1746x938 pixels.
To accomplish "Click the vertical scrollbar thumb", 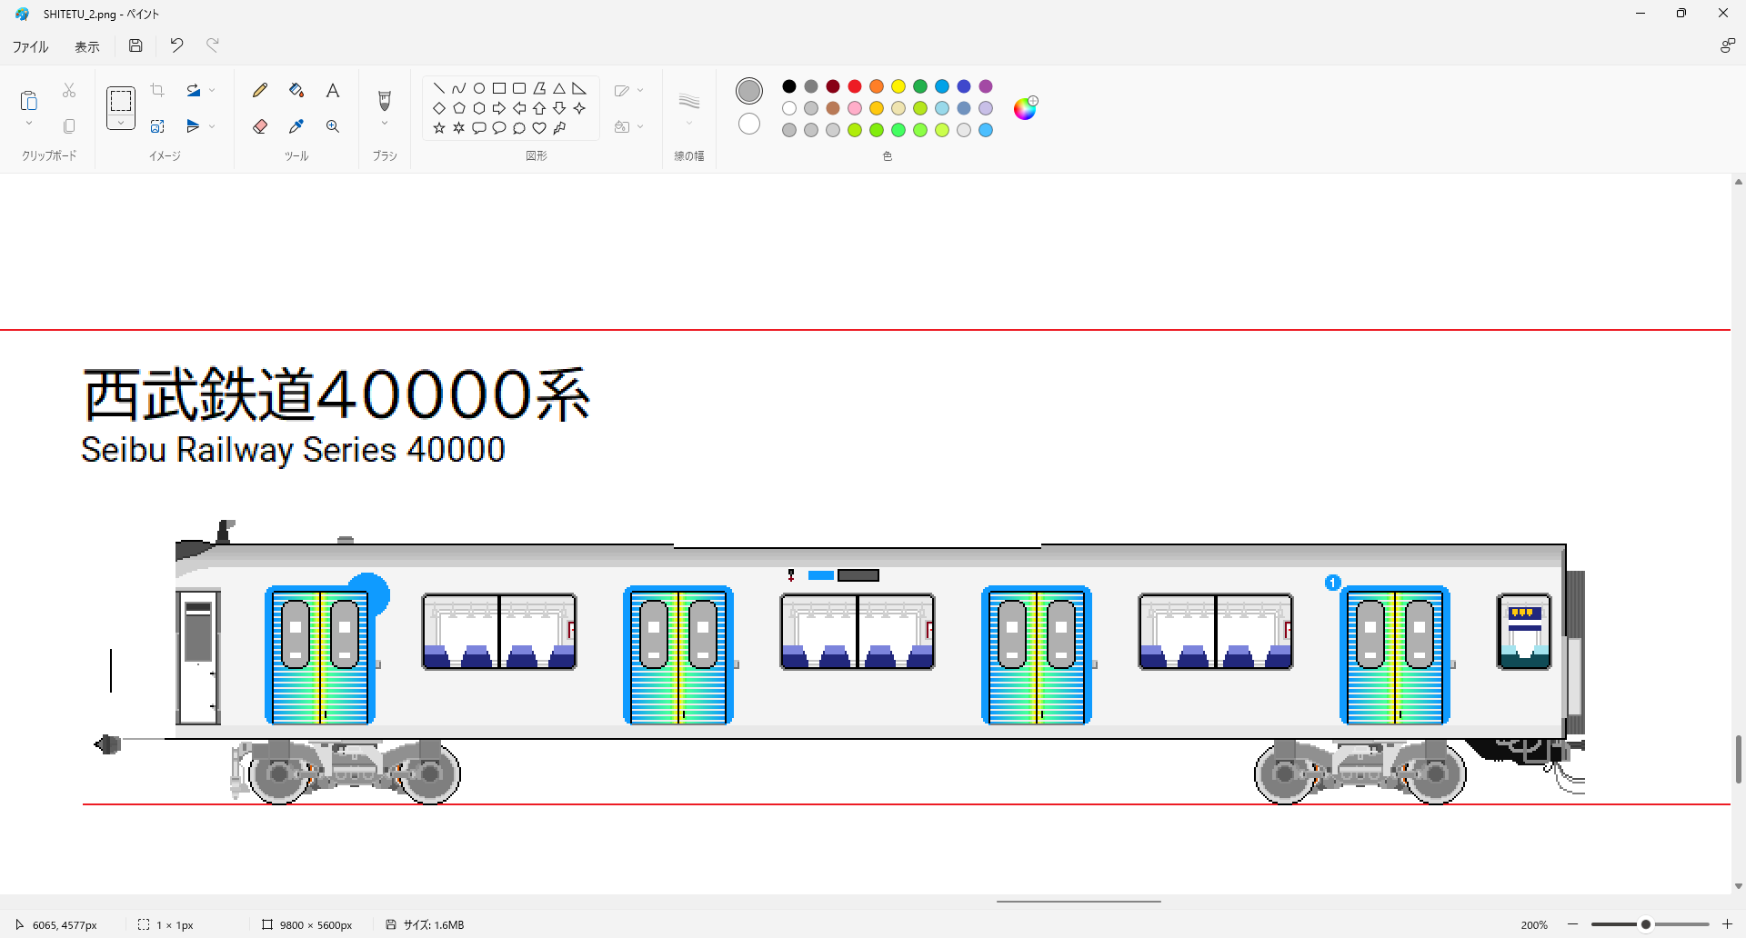I will 1738,760.
